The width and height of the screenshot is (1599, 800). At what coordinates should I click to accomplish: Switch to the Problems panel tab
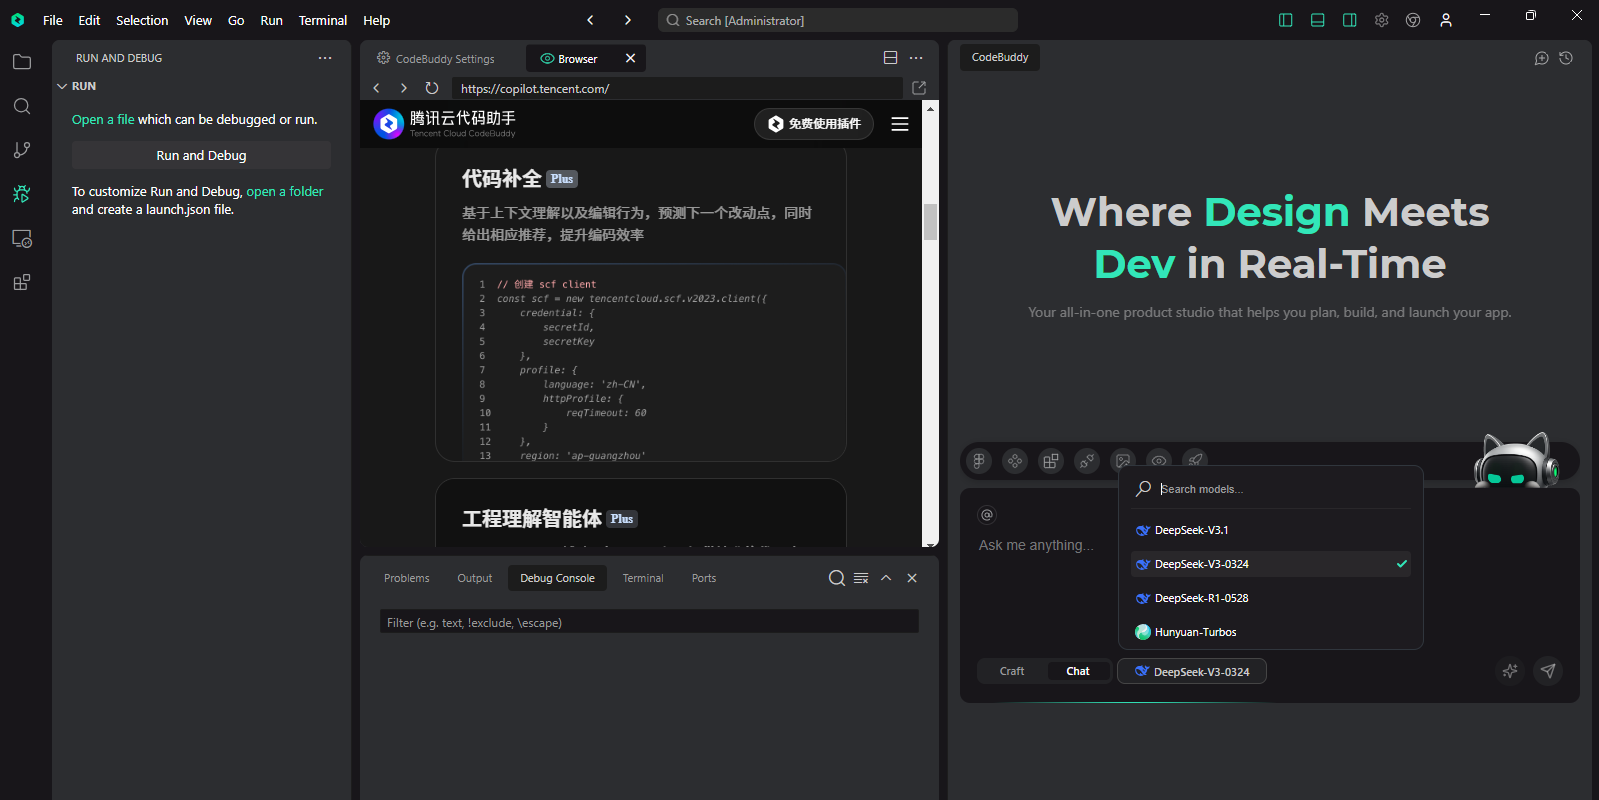point(407,578)
